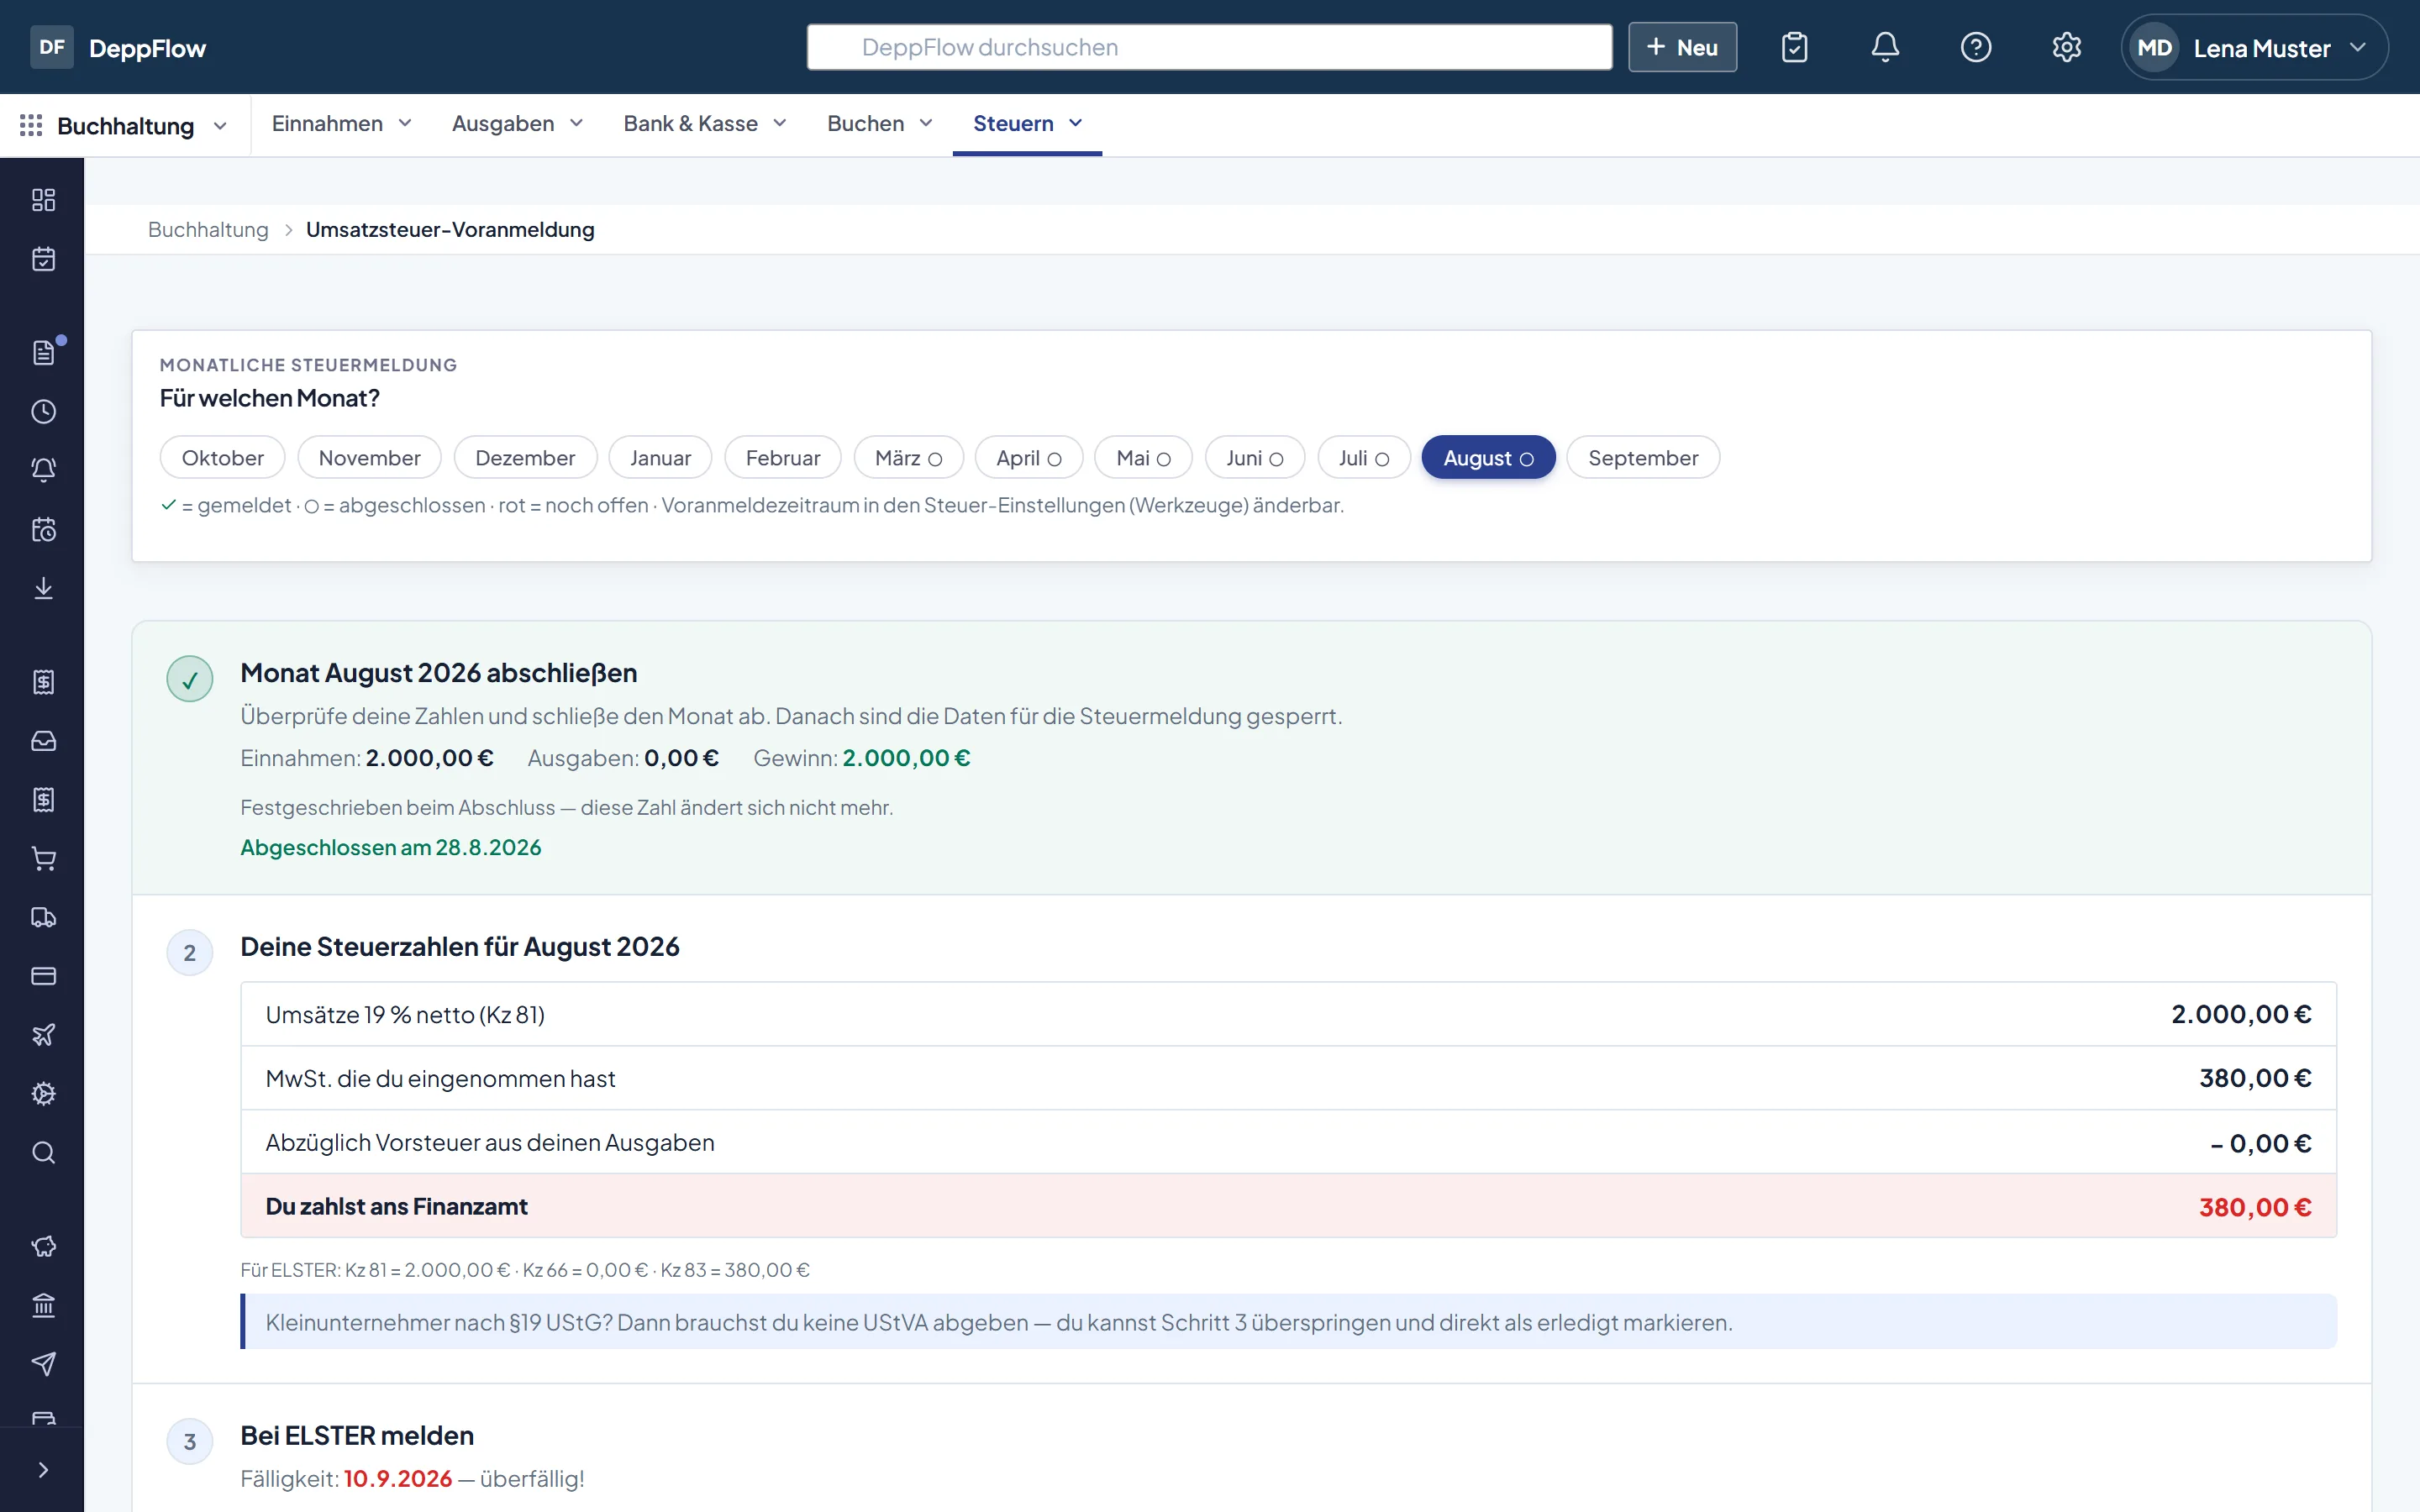Open the piggy bank sidebar icon
This screenshot has height=1512, width=2420.
pos(43,1246)
